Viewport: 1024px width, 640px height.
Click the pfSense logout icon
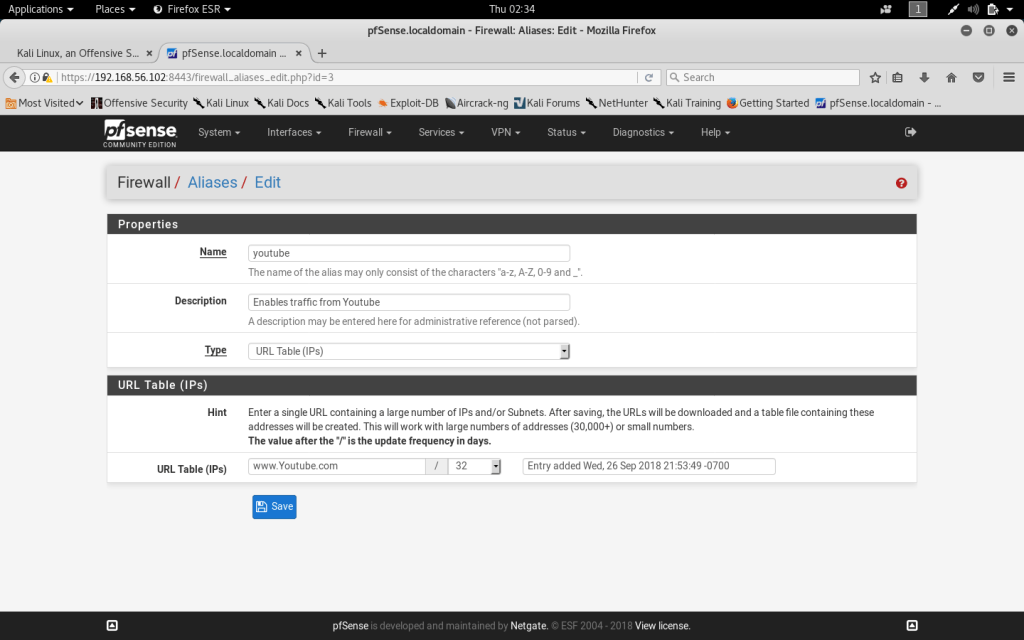910,132
